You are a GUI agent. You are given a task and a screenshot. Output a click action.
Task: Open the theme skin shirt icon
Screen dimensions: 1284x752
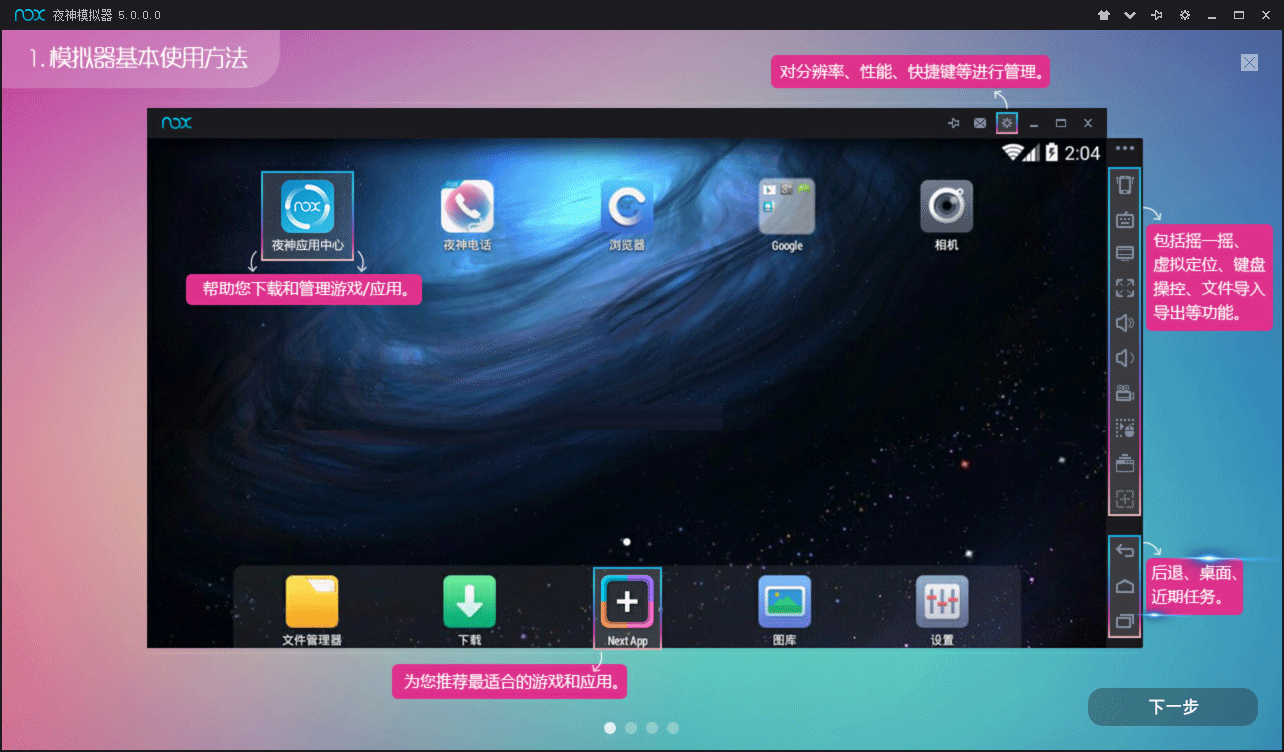[1104, 15]
